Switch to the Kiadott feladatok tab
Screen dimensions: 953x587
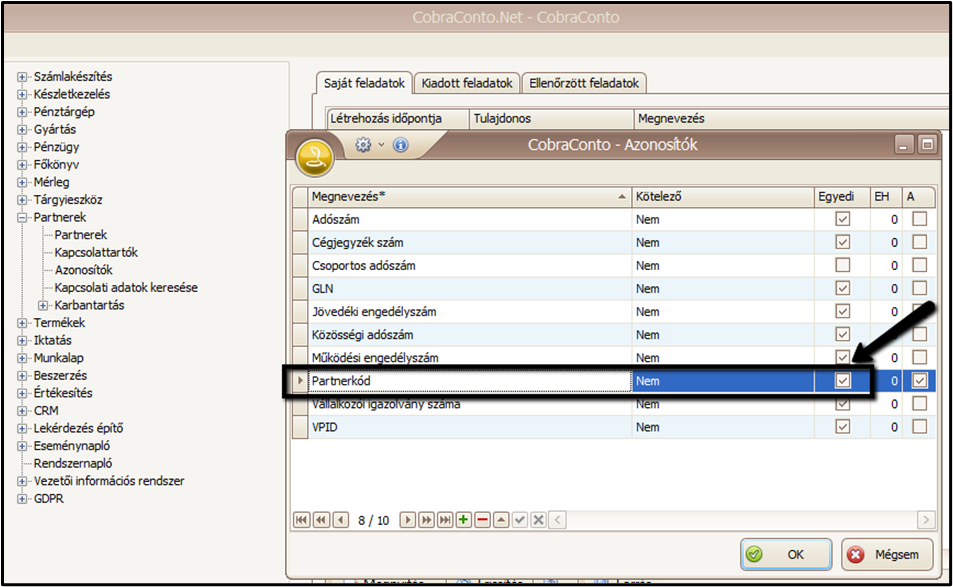[467, 83]
